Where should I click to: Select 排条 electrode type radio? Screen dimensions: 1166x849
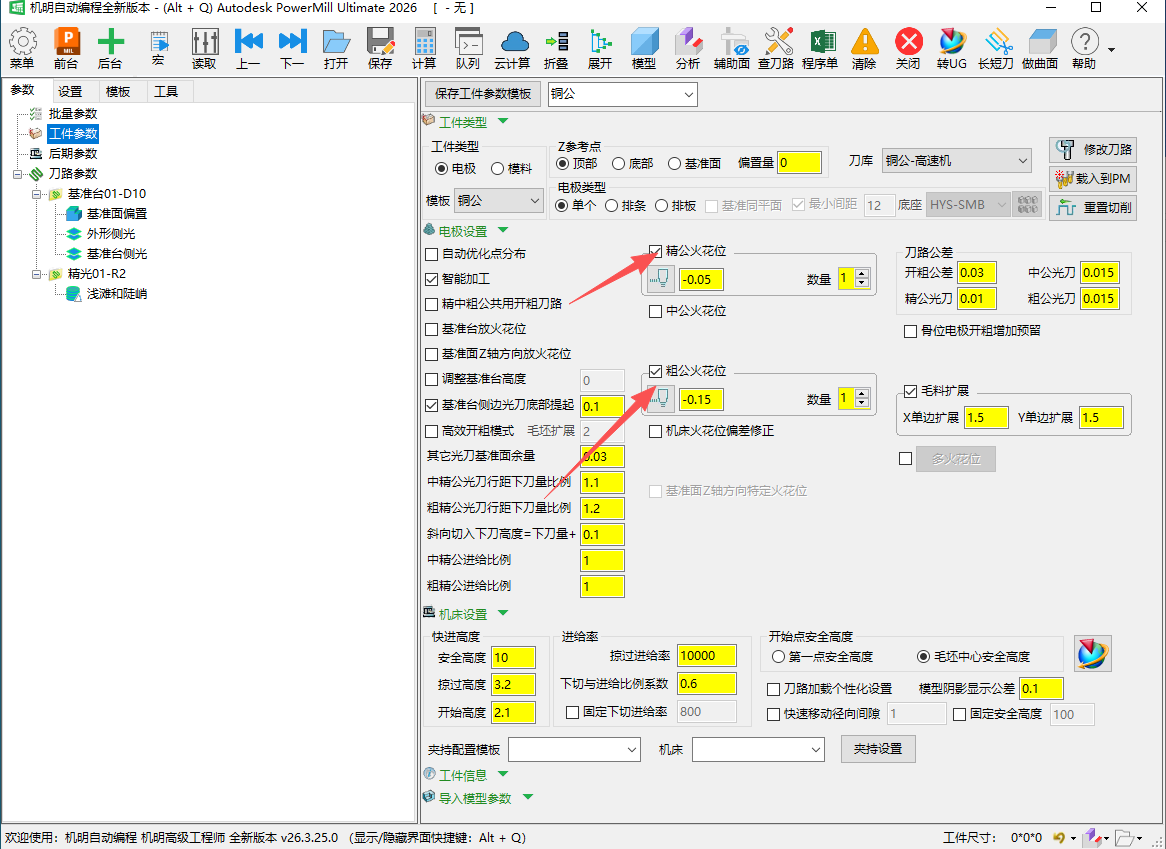[612, 206]
